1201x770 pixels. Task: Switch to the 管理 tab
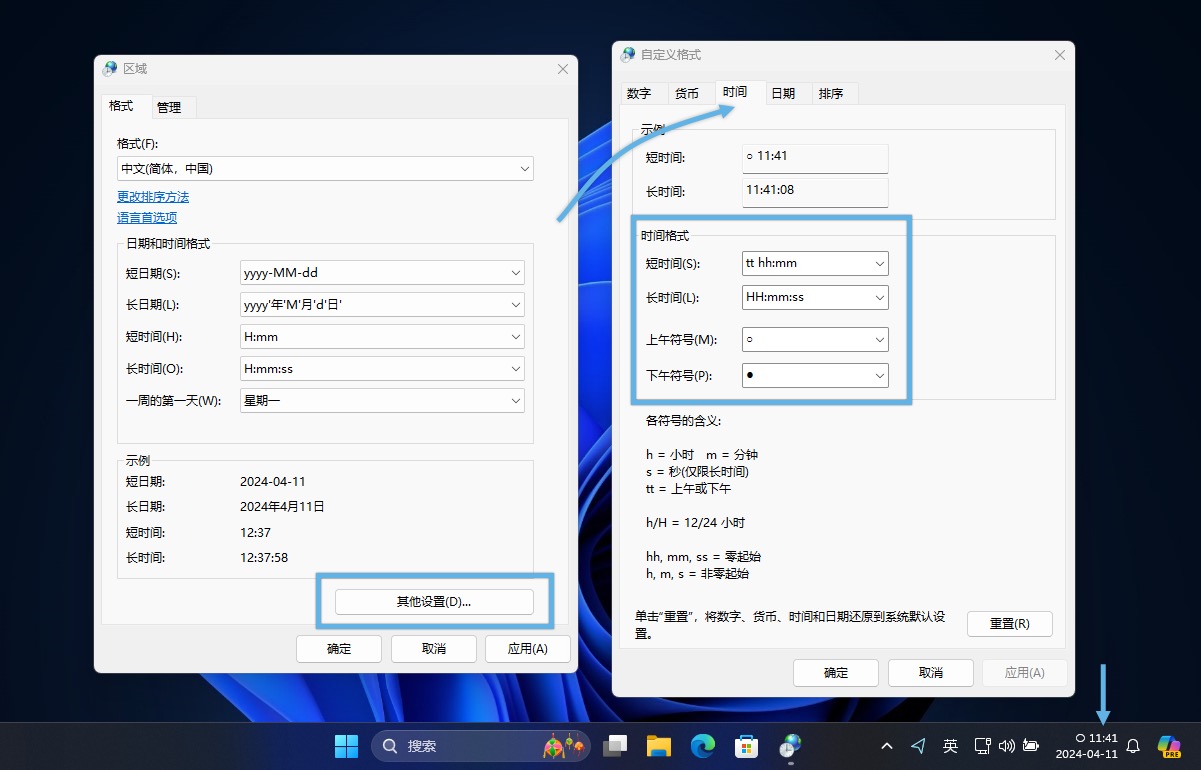169,107
